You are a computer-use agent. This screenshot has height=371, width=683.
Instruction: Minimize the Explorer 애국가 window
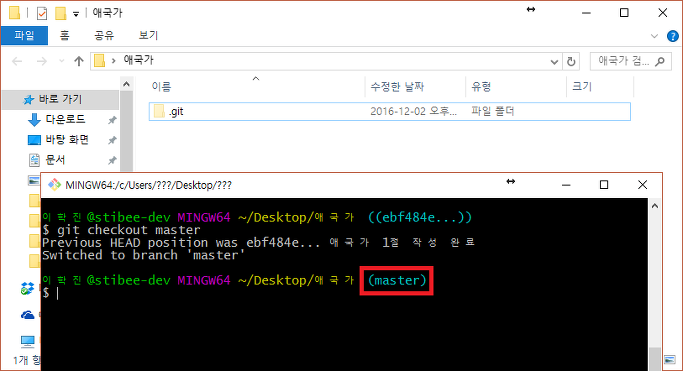586,13
